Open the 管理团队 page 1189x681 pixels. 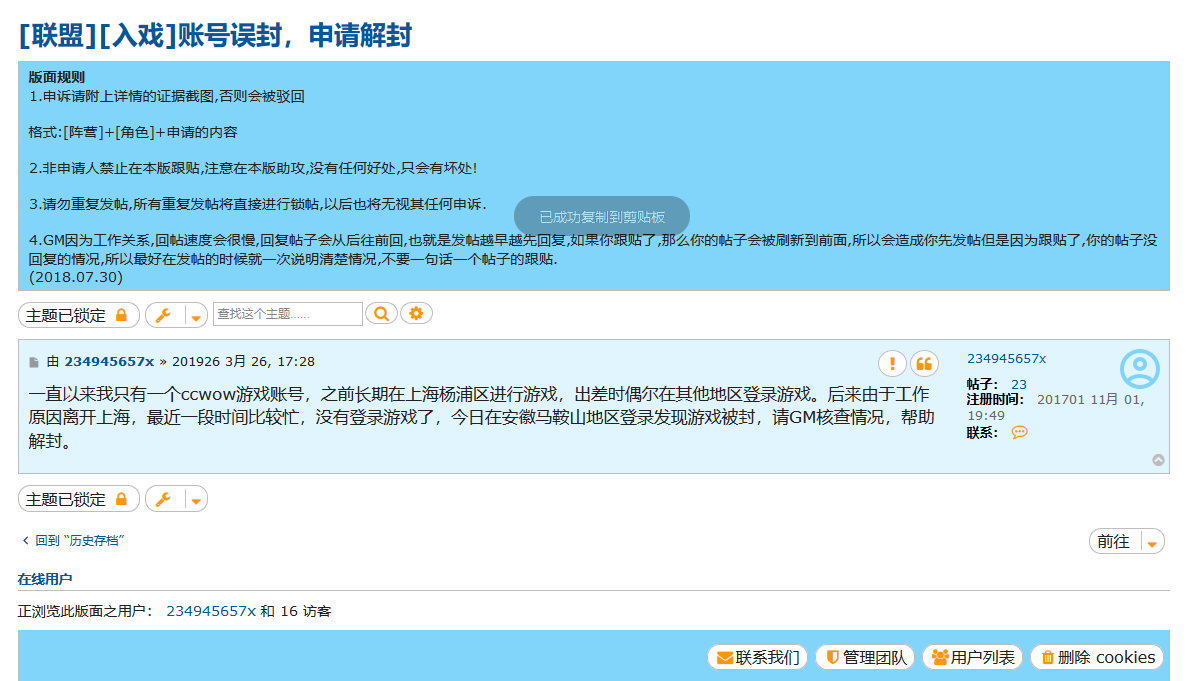866,657
